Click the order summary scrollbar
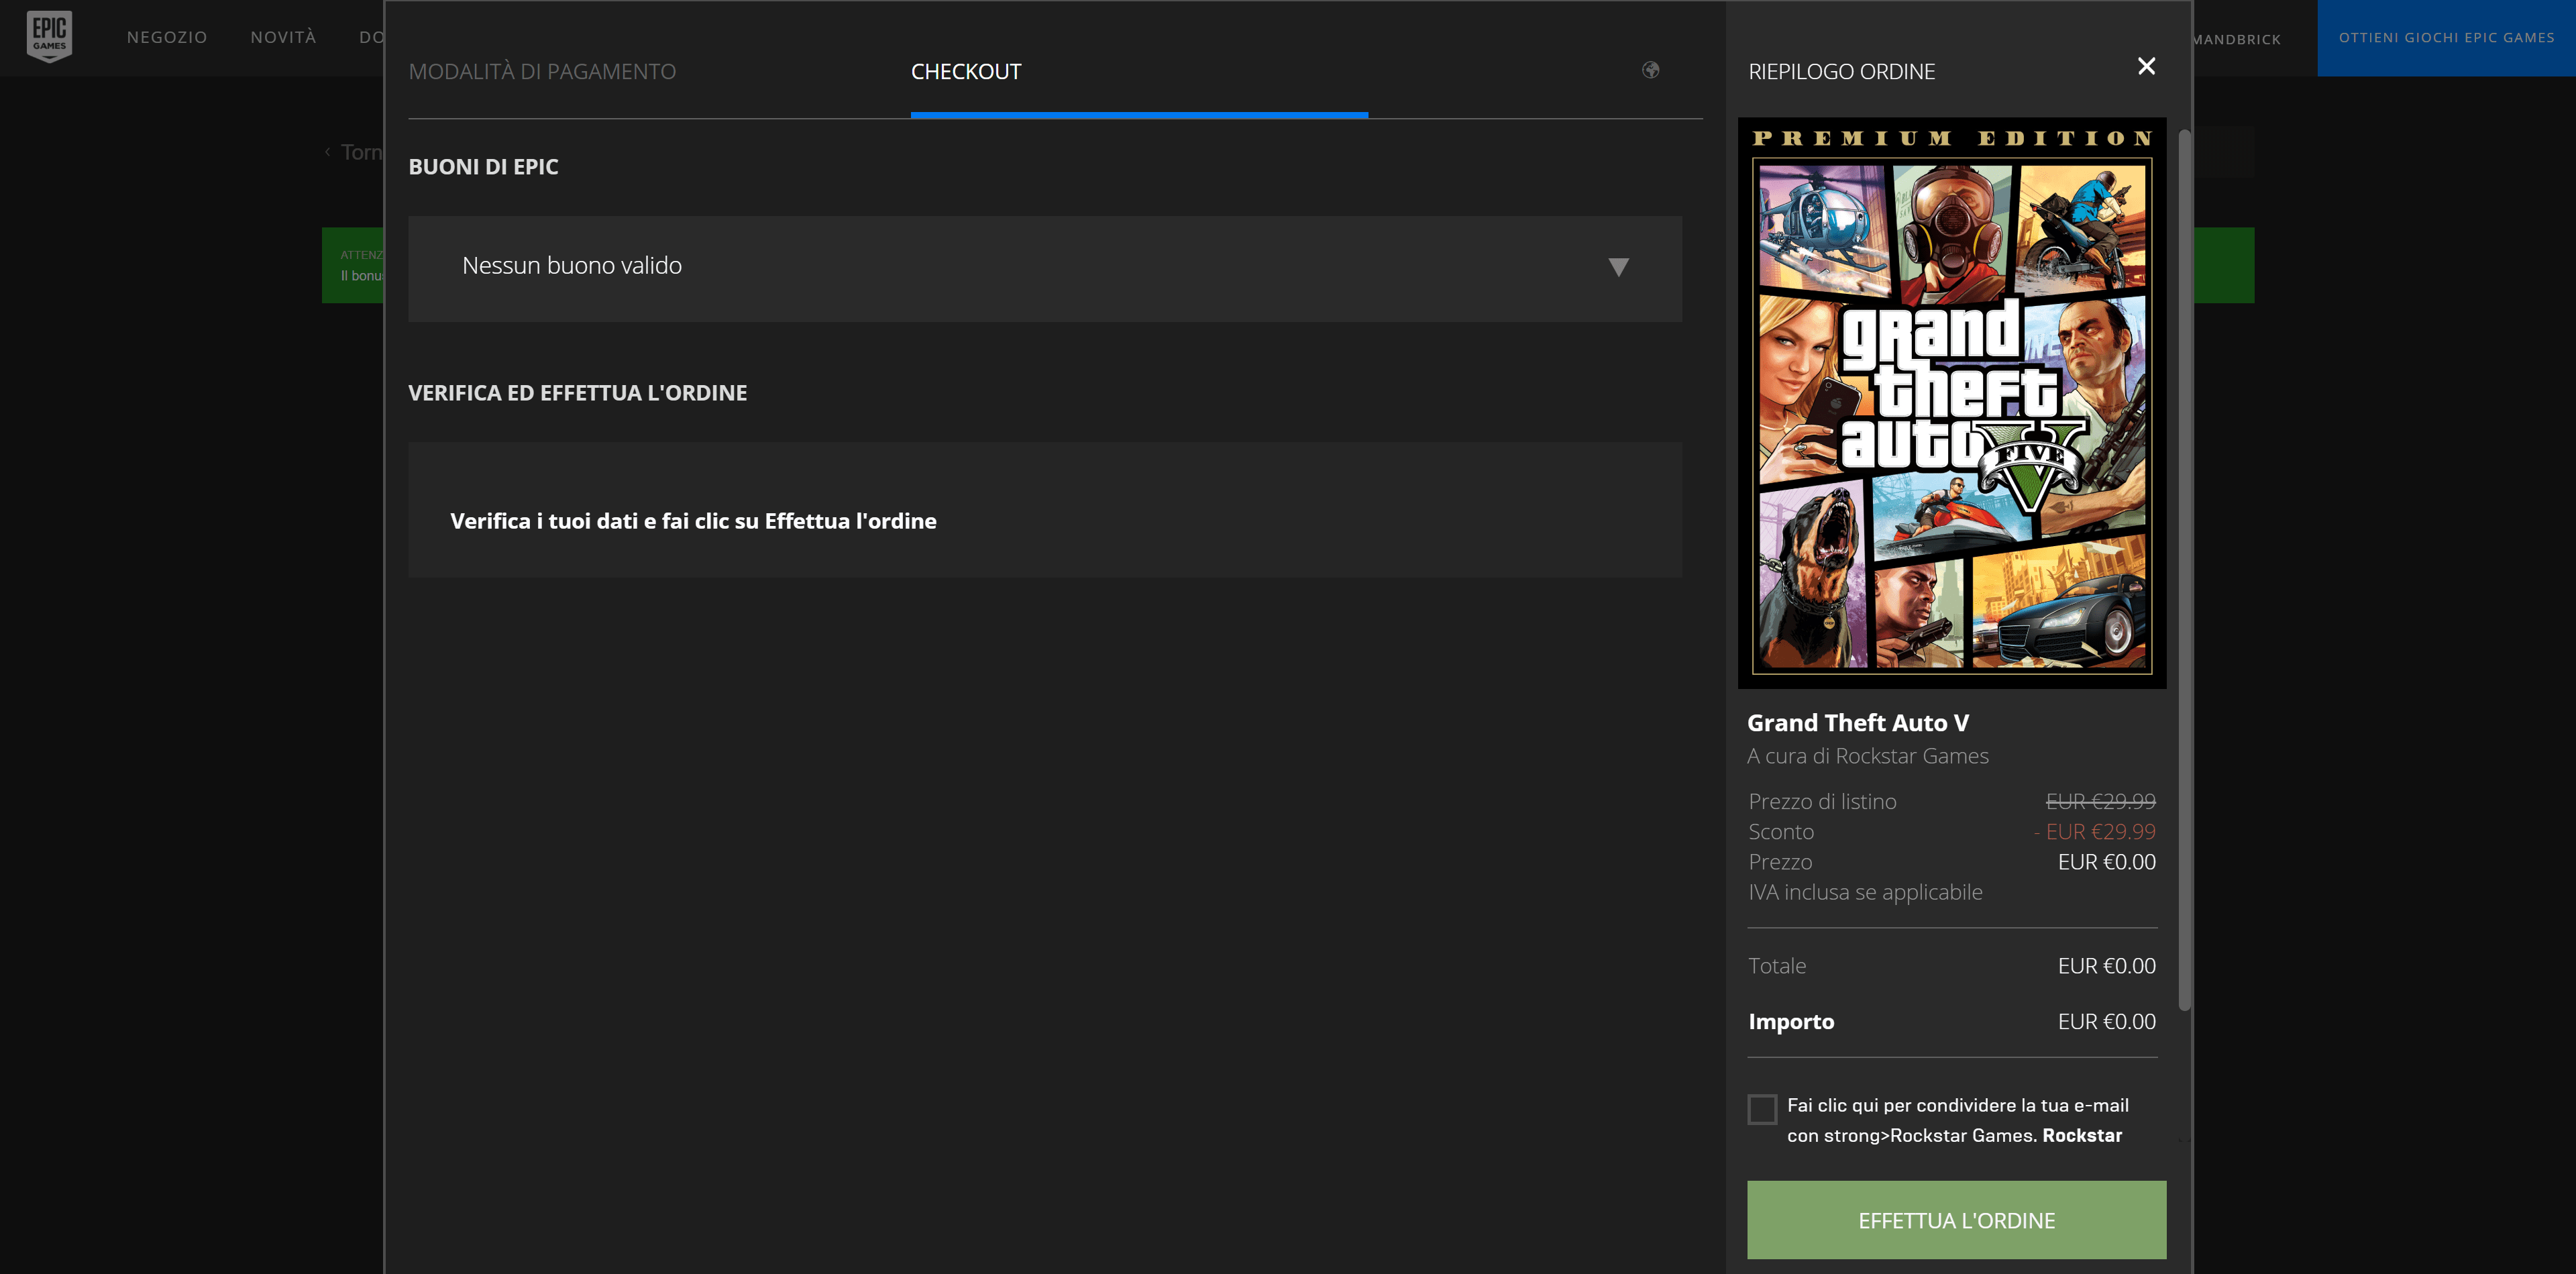Screen dimensions: 2576x1274 click(x=2185, y=570)
